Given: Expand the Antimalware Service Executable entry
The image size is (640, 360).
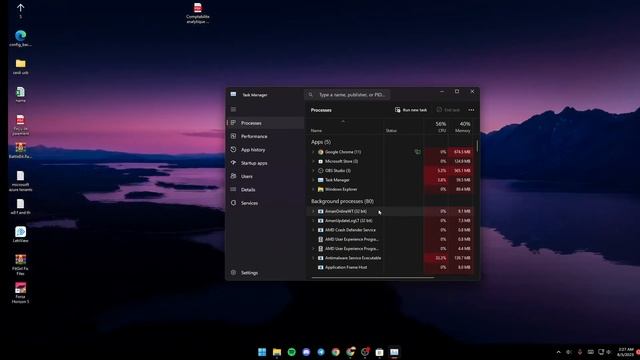Looking at the screenshot, I should click(x=313, y=258).
